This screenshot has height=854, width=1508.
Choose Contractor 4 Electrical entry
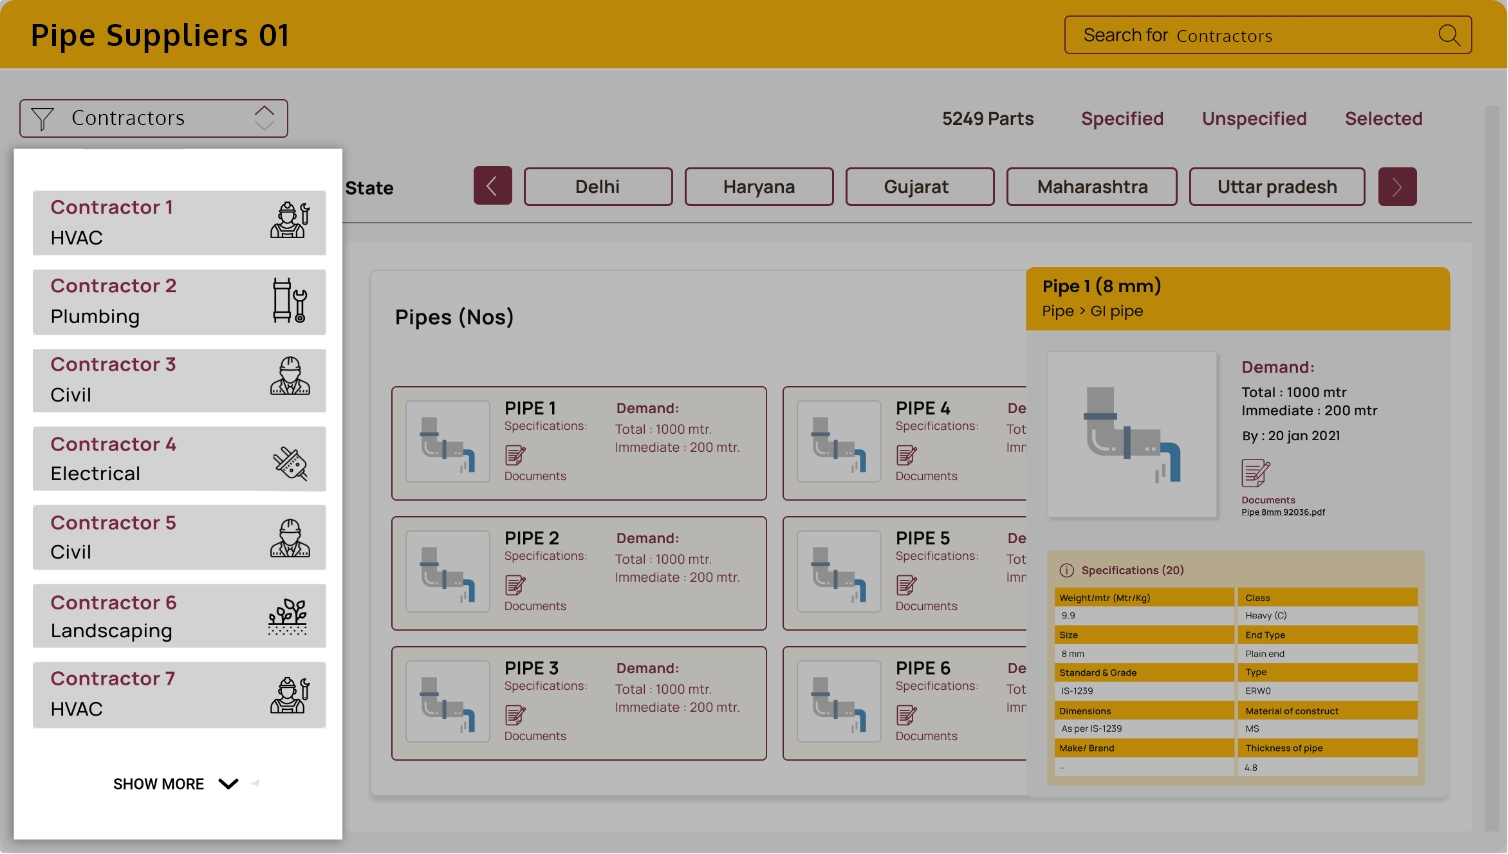(179, 459)
